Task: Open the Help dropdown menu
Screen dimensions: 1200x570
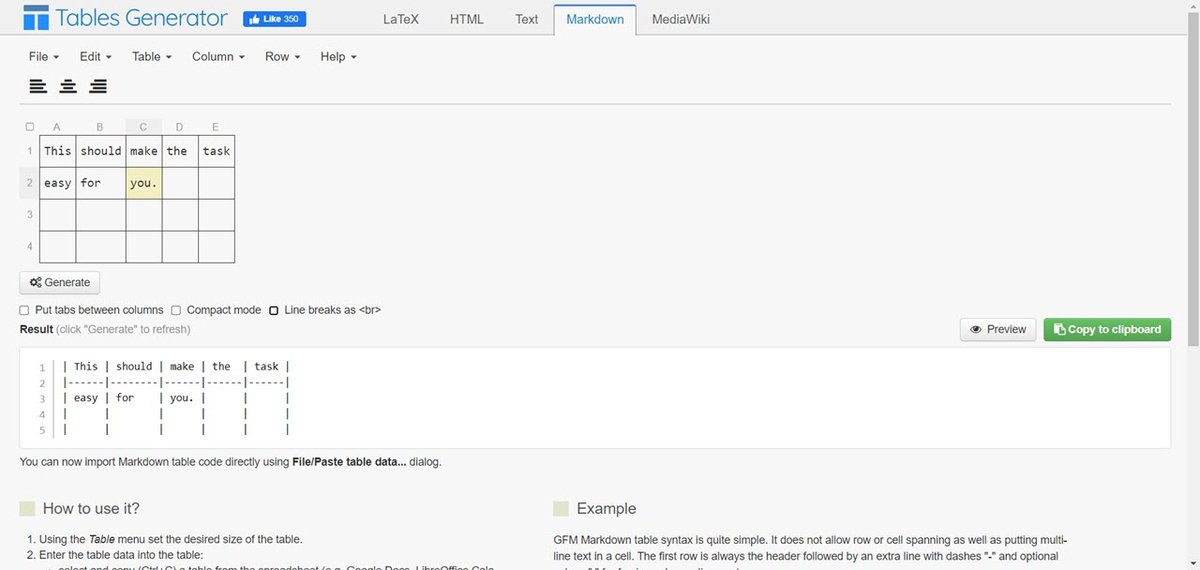Action: pos(338,57)
